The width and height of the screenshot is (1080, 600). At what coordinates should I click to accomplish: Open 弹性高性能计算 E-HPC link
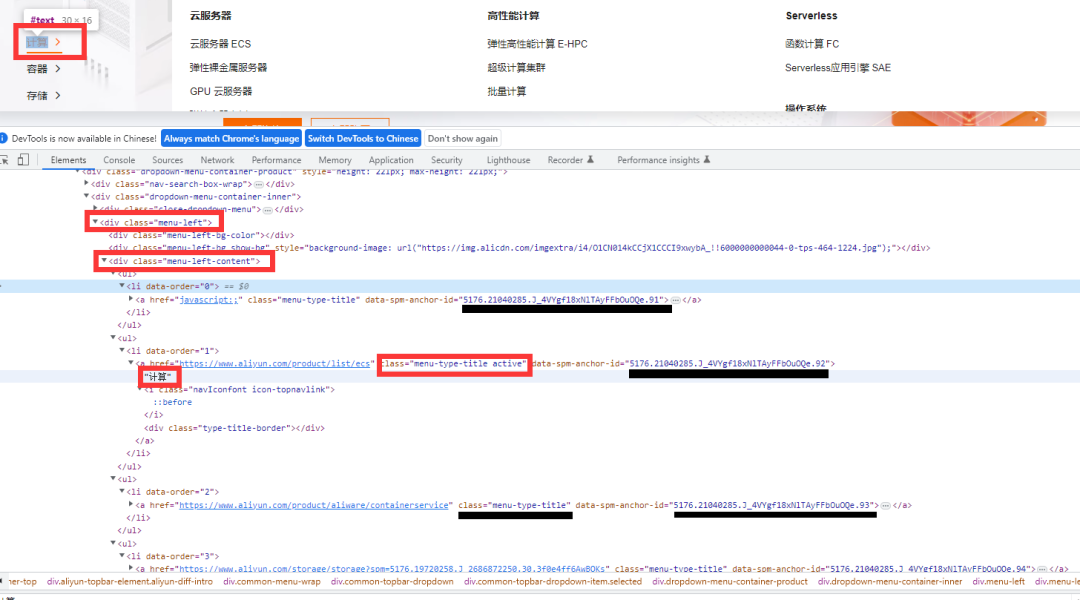pos(537,43)
